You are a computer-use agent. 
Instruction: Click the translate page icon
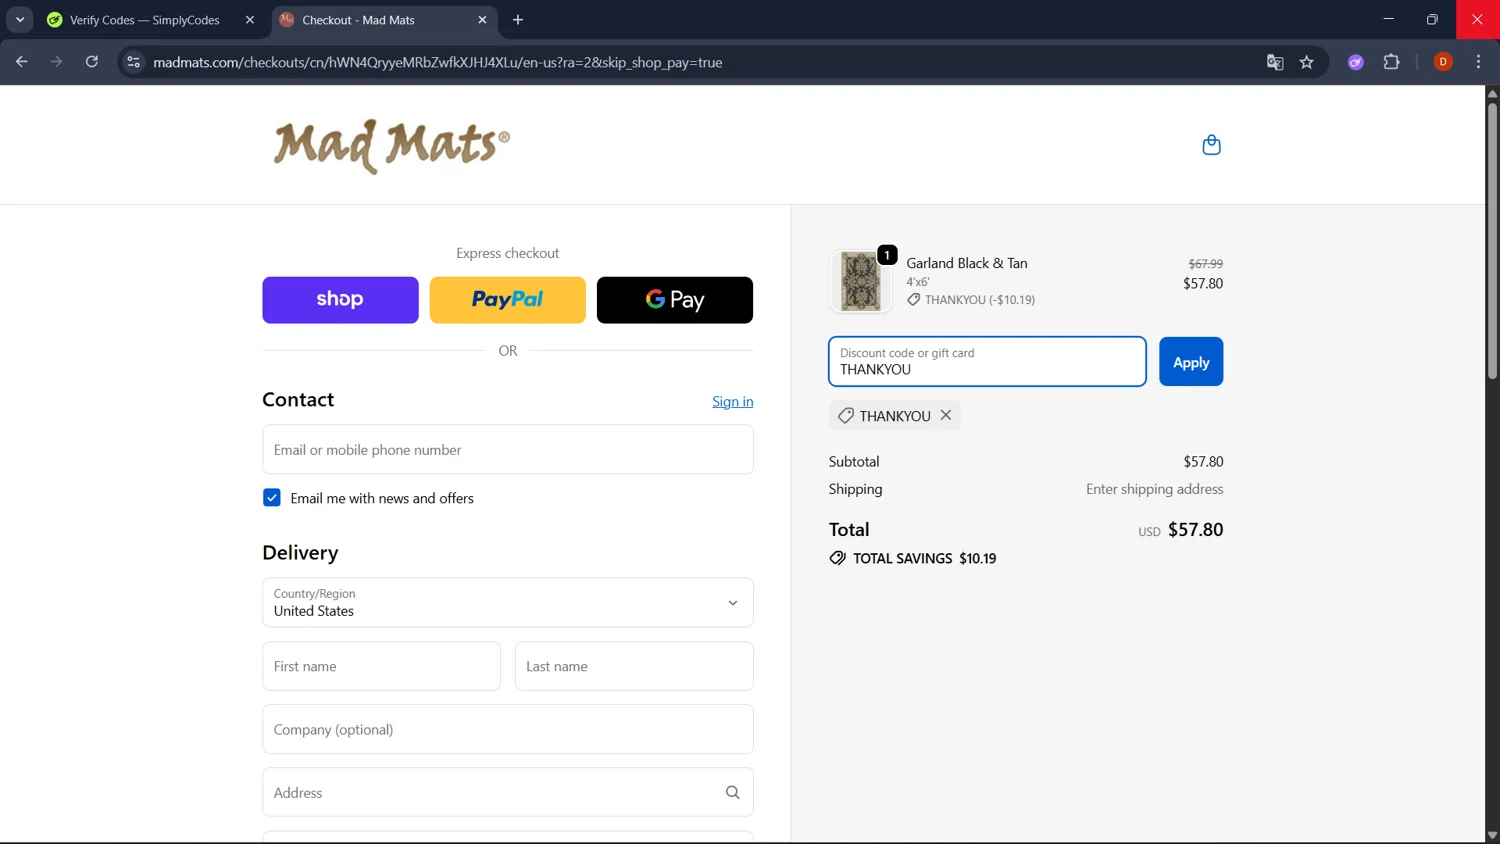(x=1275, y=62)
